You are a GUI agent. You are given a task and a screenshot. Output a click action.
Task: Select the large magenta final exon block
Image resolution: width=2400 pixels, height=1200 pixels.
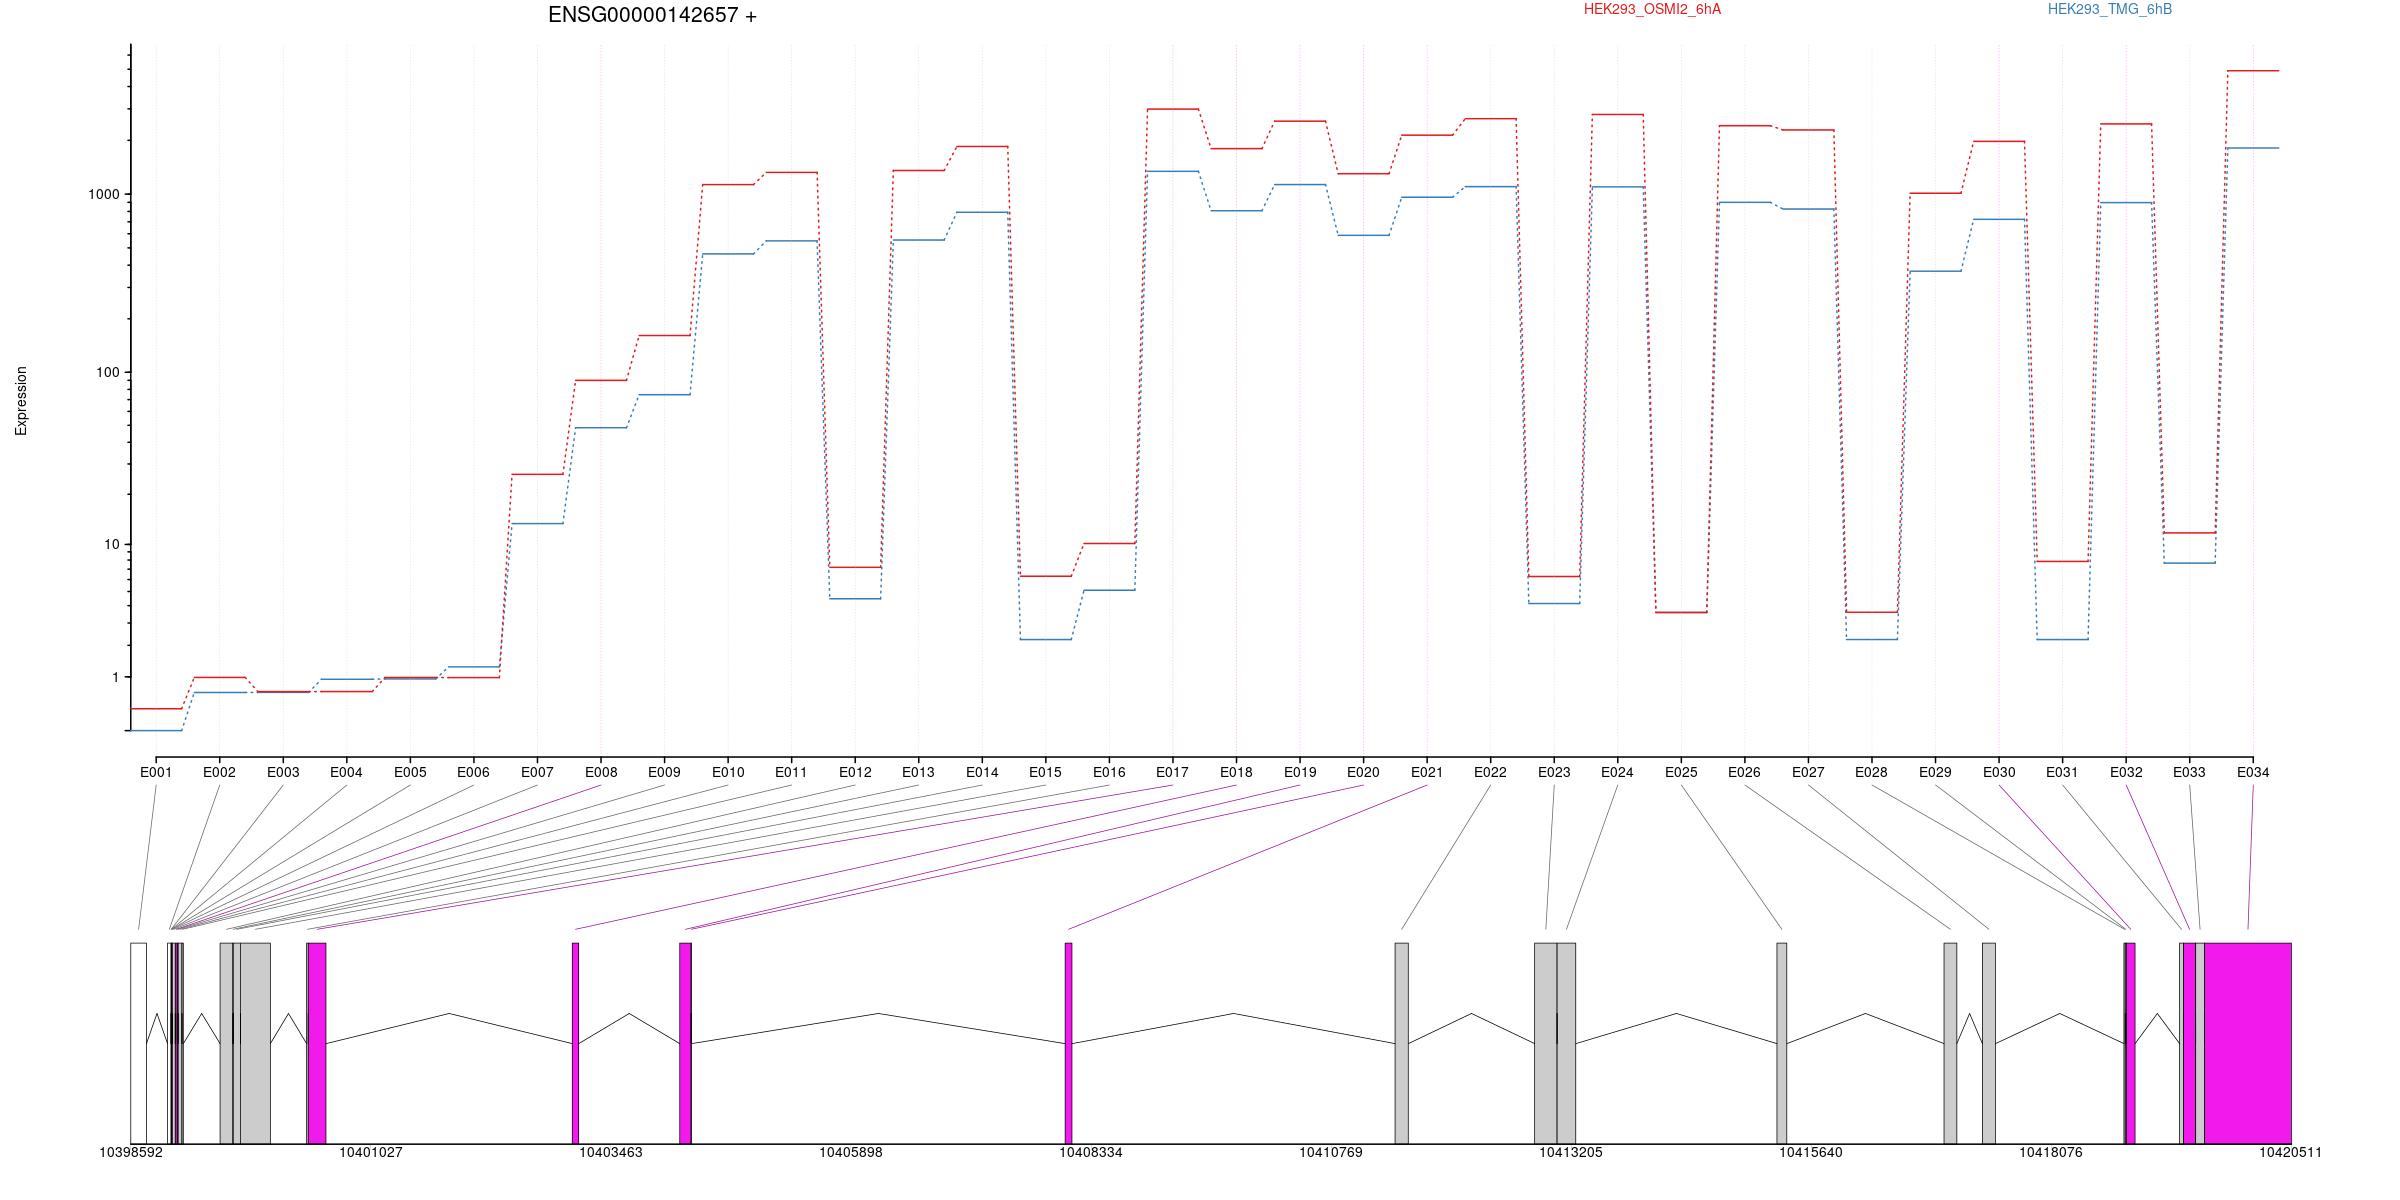click(2248, 1043)
